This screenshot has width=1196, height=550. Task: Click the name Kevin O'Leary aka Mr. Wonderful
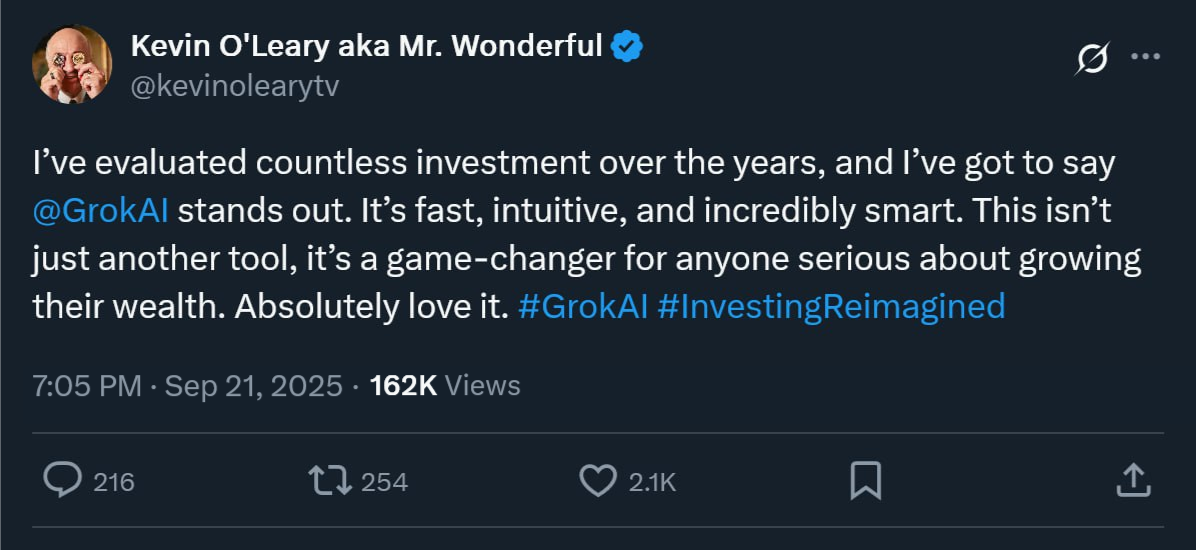[367, 46]
